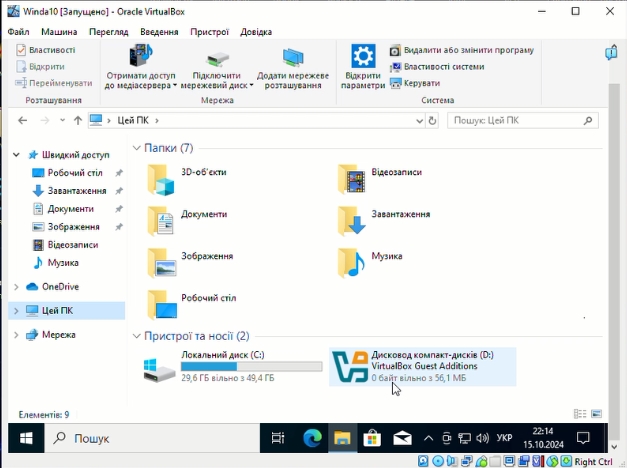Click Отримати доступ до медіасервера icon

pos(141,55)
